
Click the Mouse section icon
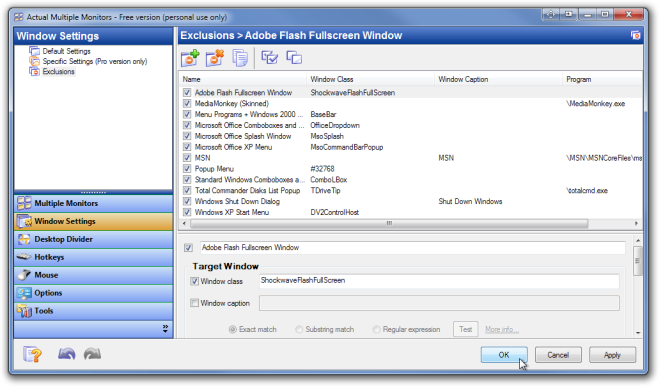pos(24,275)
